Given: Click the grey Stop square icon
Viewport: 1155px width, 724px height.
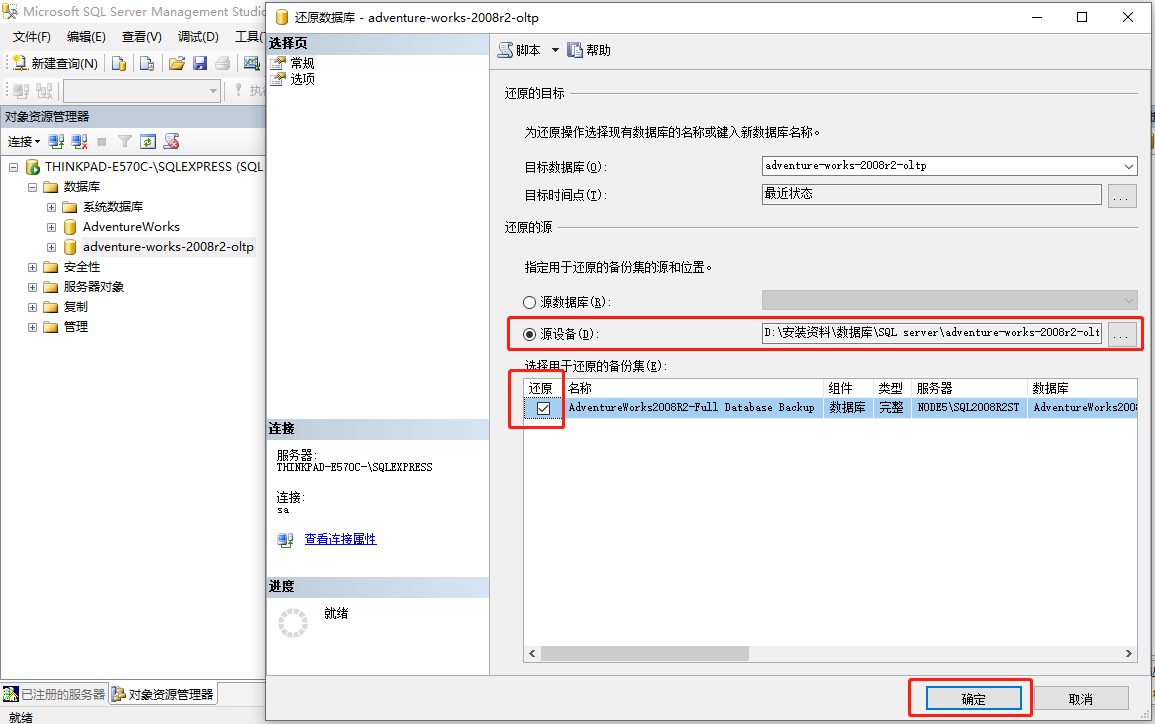Looking at the screenshot, I should [x=102, y=141].
